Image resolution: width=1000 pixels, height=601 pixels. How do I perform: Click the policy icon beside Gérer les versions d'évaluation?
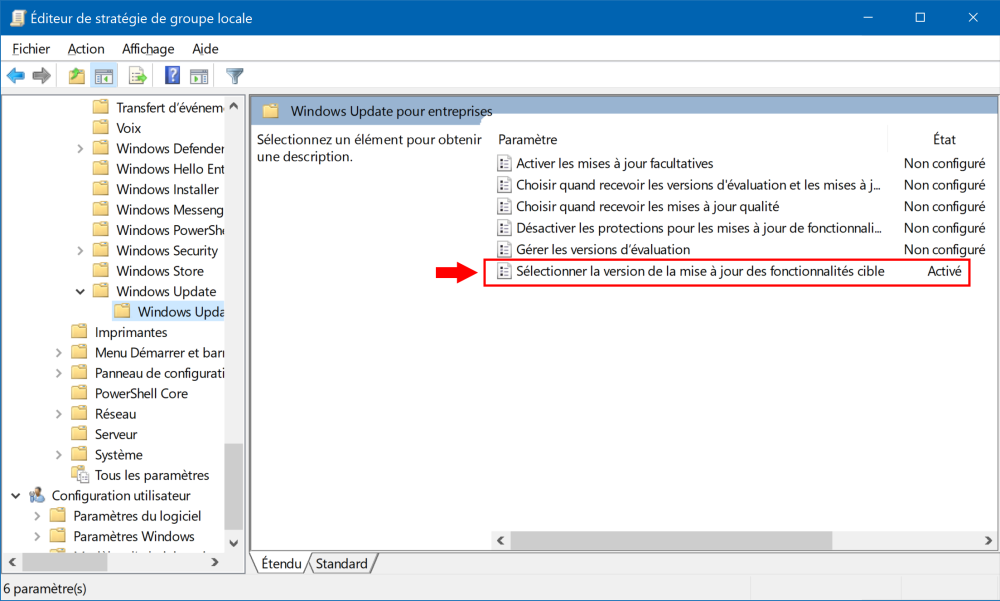(504, 249)
